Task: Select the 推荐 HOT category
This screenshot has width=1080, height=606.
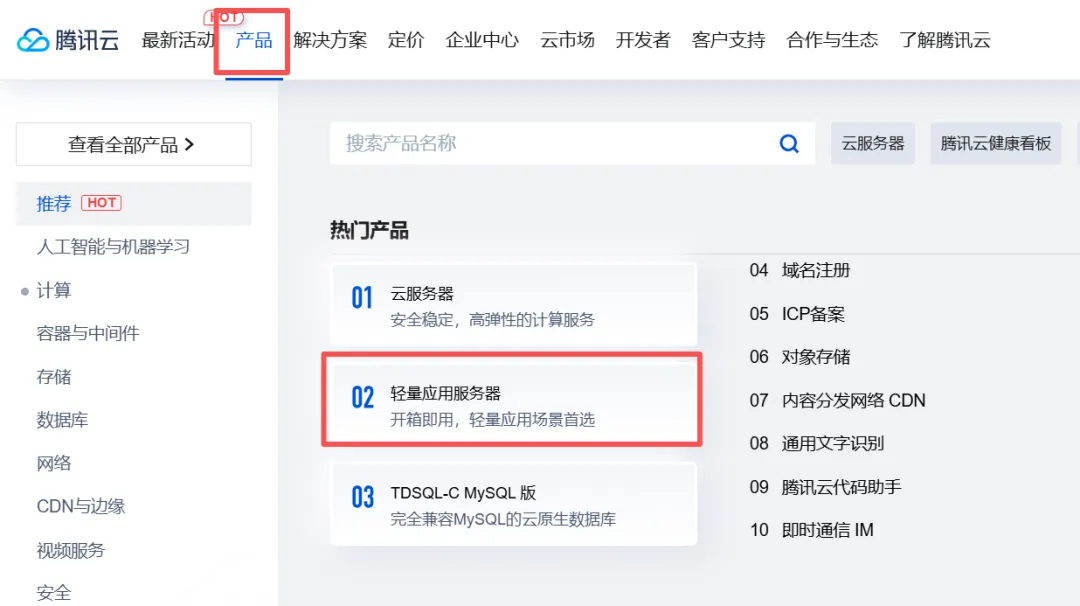Action: click(134, 203)
